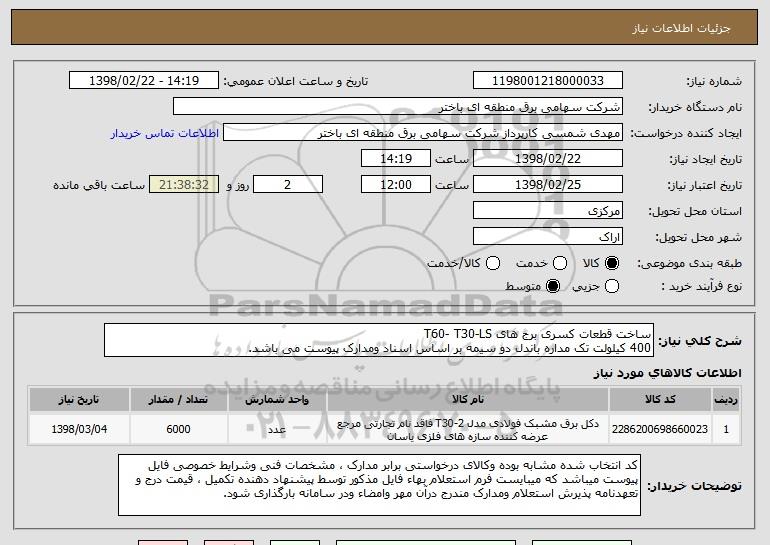The height and width of the screenshot is (545, 770).
Task: Click the delivery city field اراک
Action: [548, 237]
